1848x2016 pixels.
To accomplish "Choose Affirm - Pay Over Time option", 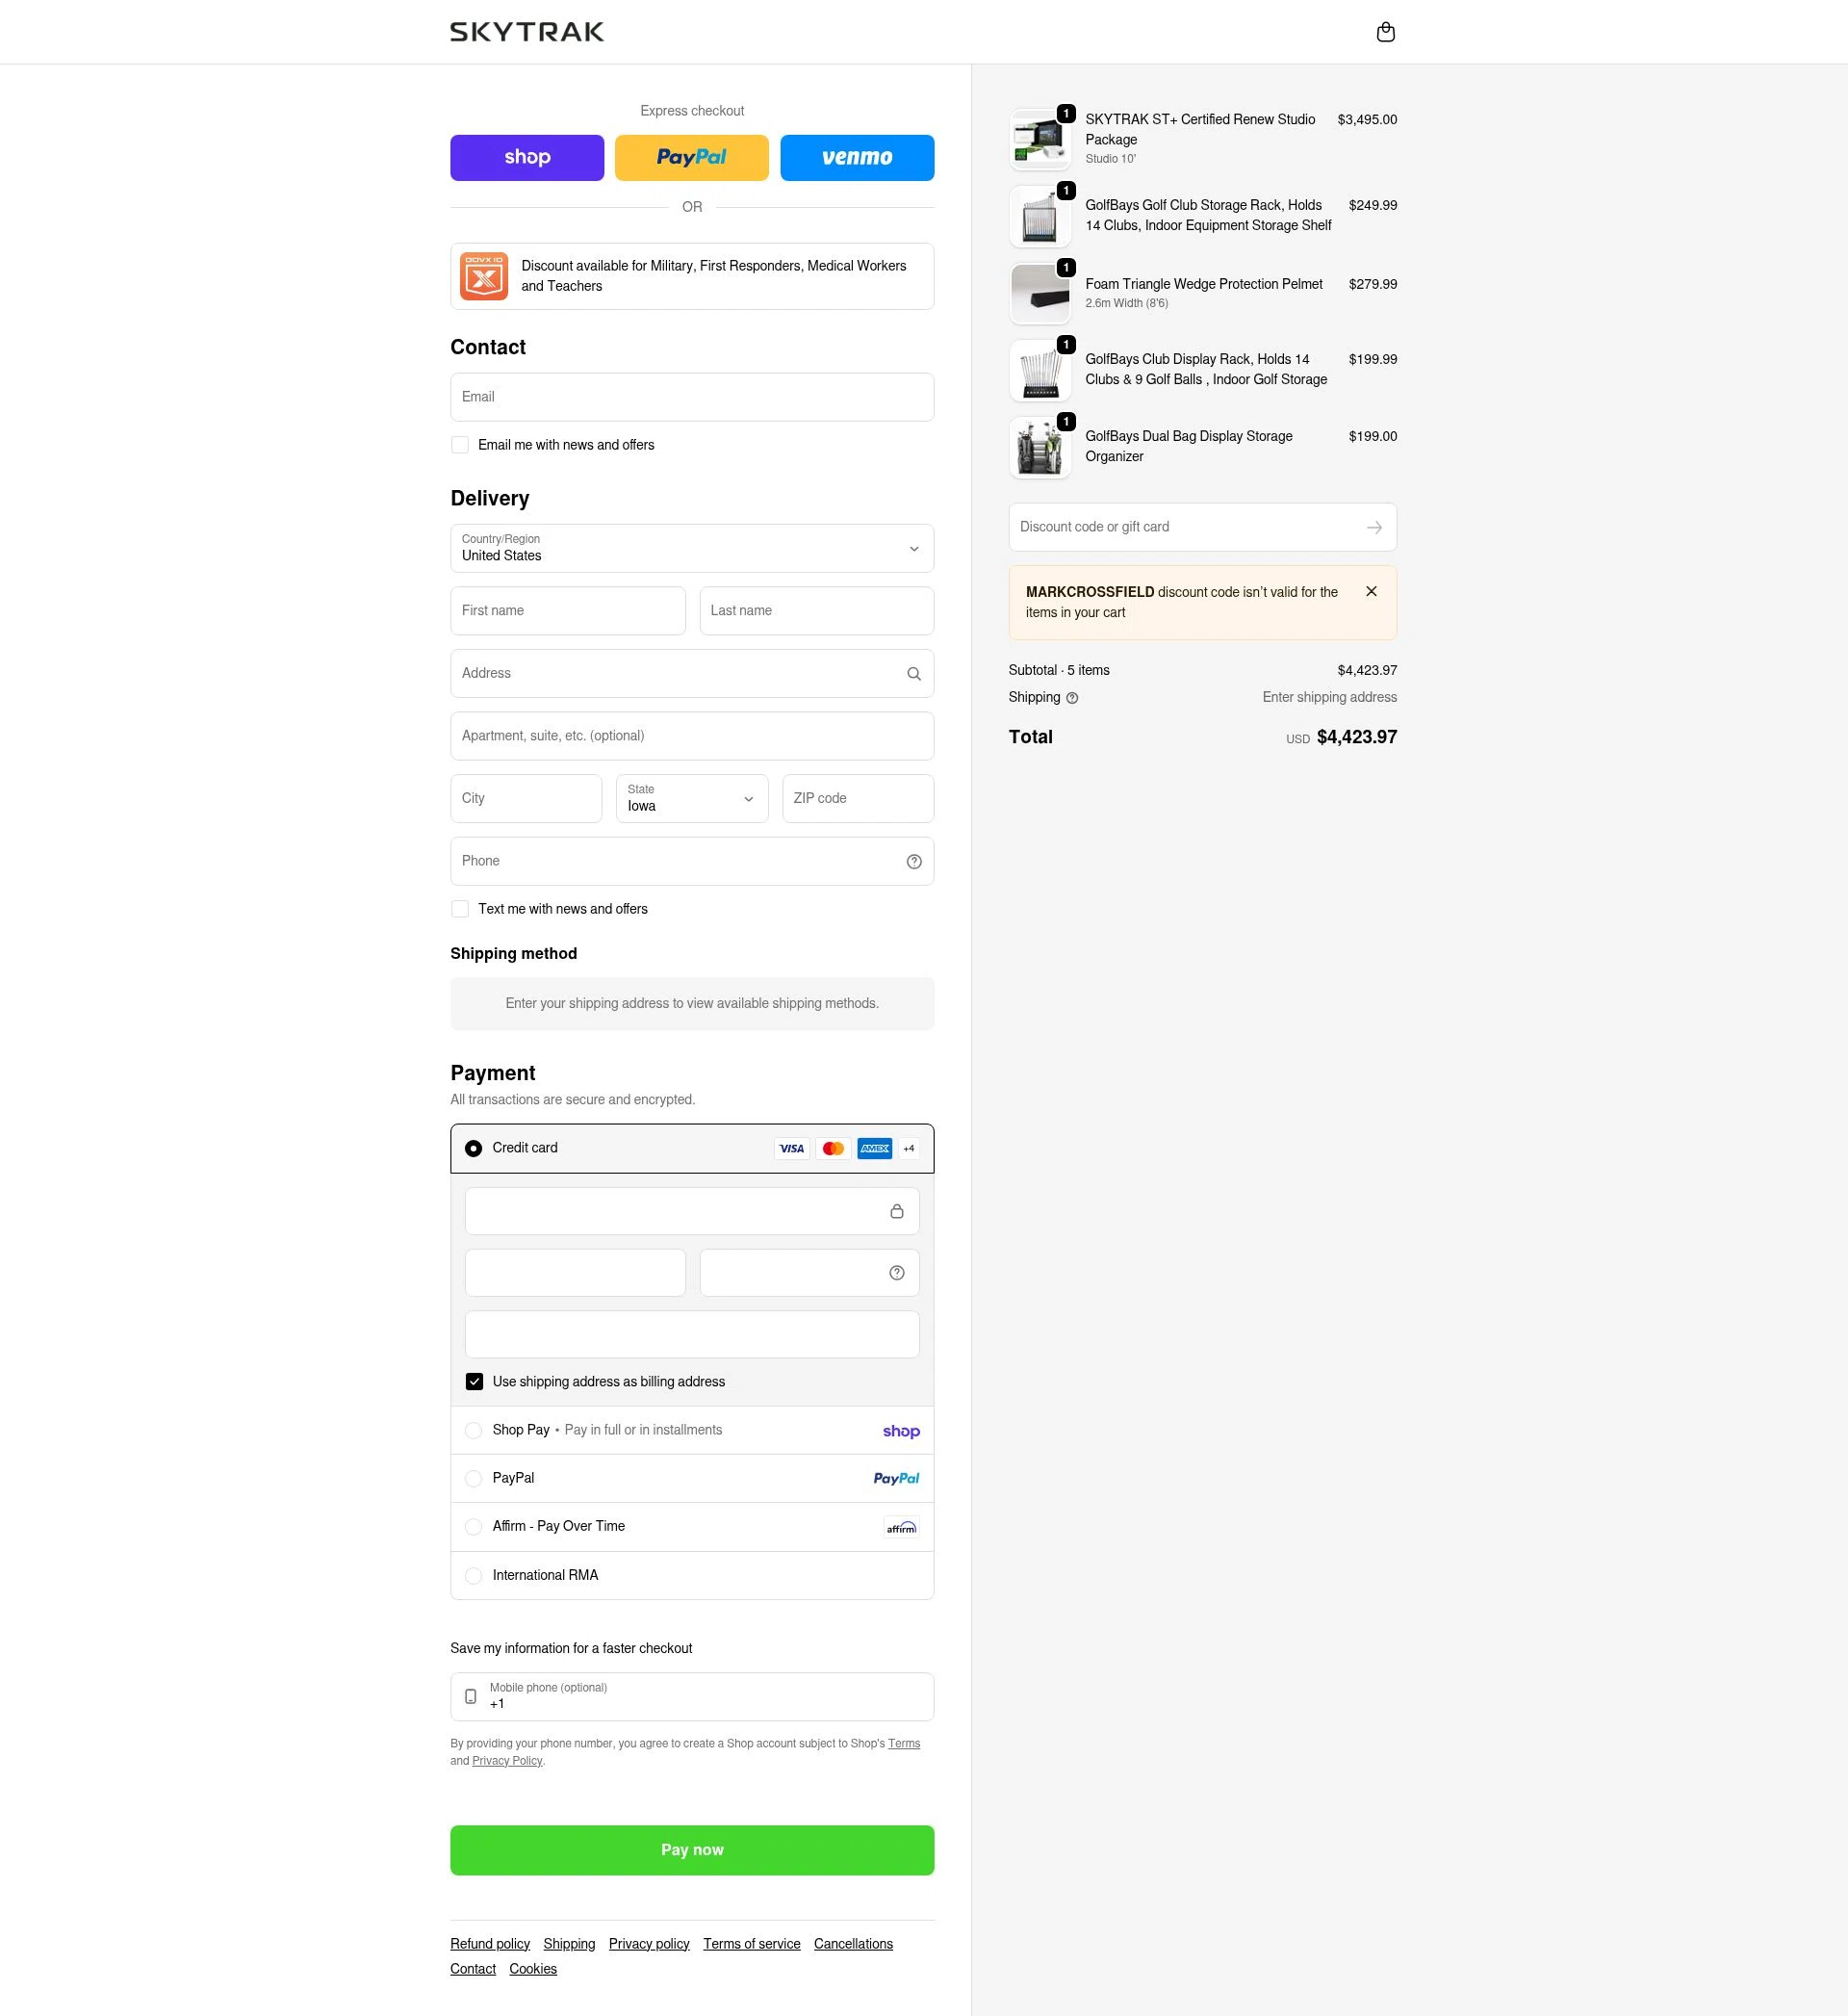I will [473, 1527].
